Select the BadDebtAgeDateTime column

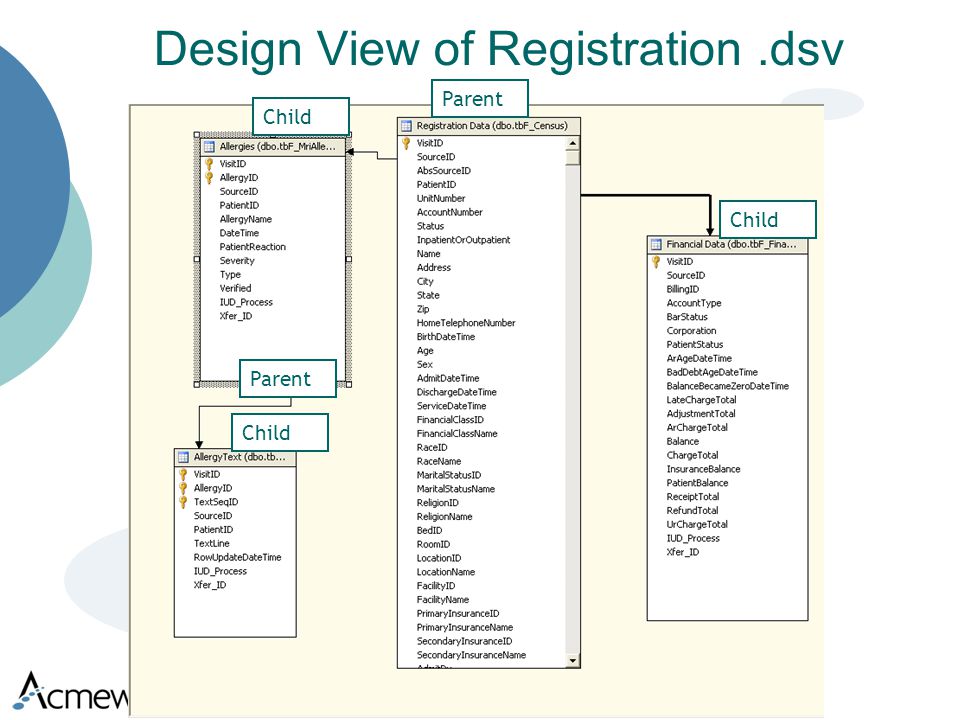712,372
